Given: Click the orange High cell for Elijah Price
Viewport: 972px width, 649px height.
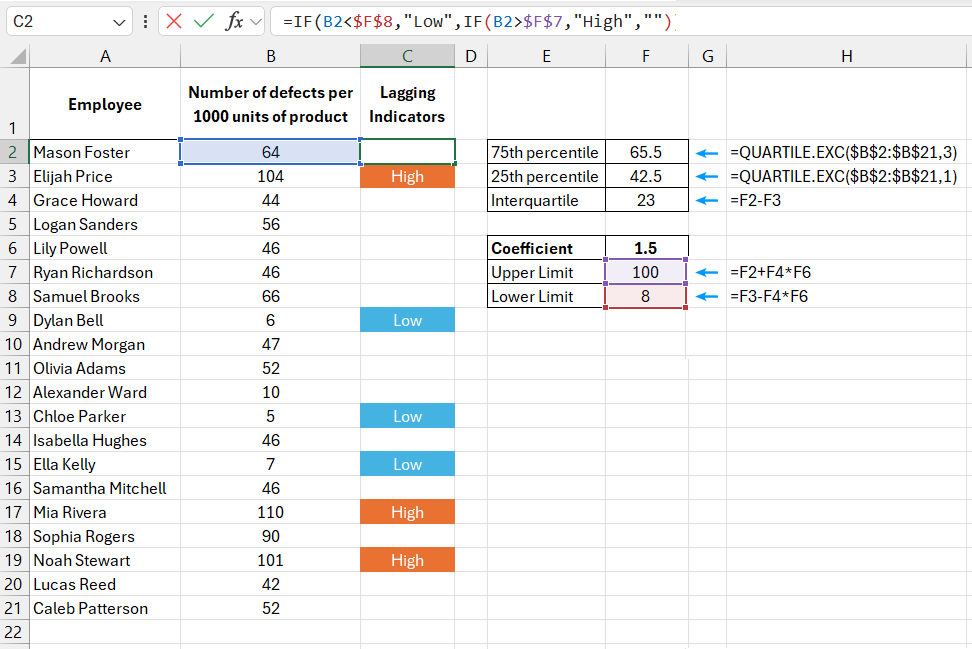Looking at the screenshot, I should point(407,176).
